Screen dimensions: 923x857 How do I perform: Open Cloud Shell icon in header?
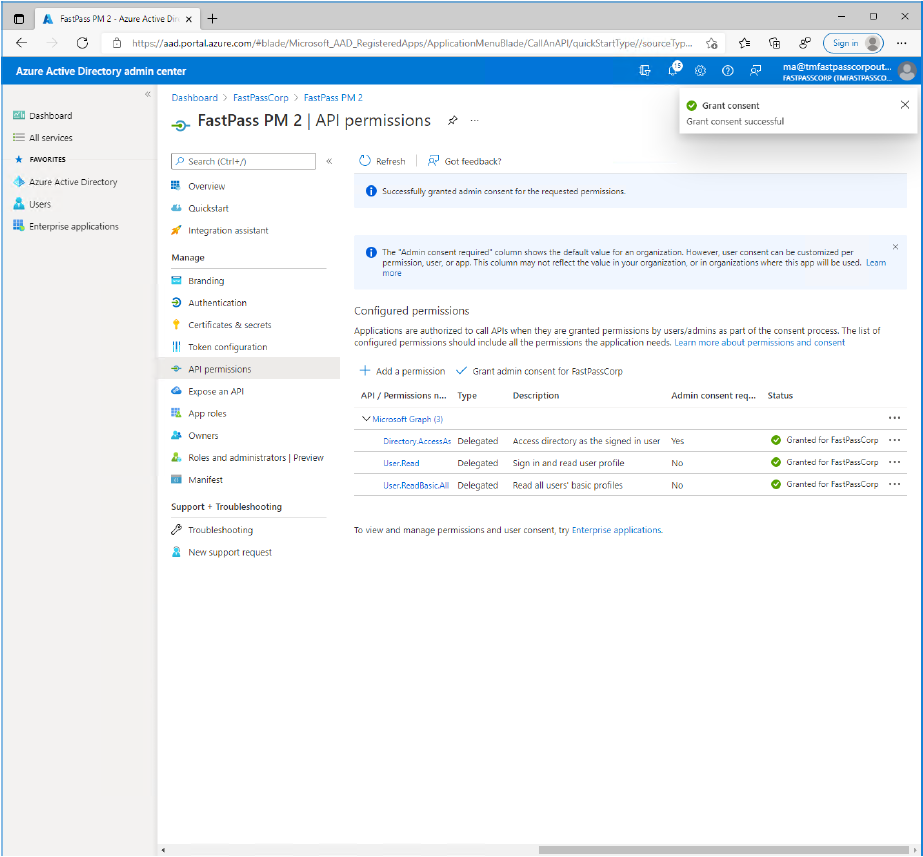[x=645, y=71]
